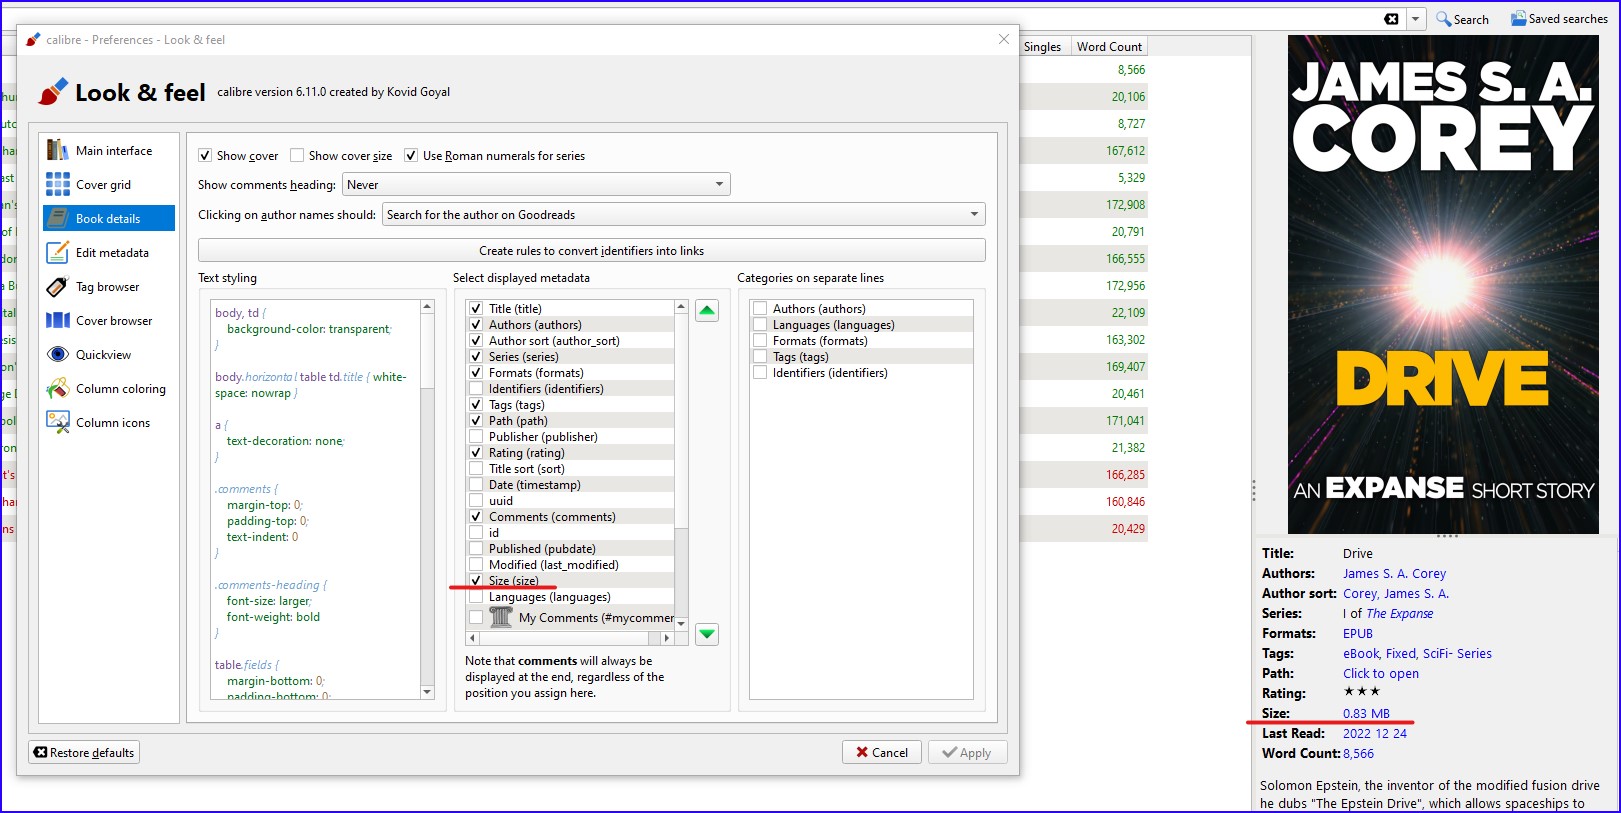Click the James S. A. Corey author link
1621x813 pixels.
coord(1394,574)
